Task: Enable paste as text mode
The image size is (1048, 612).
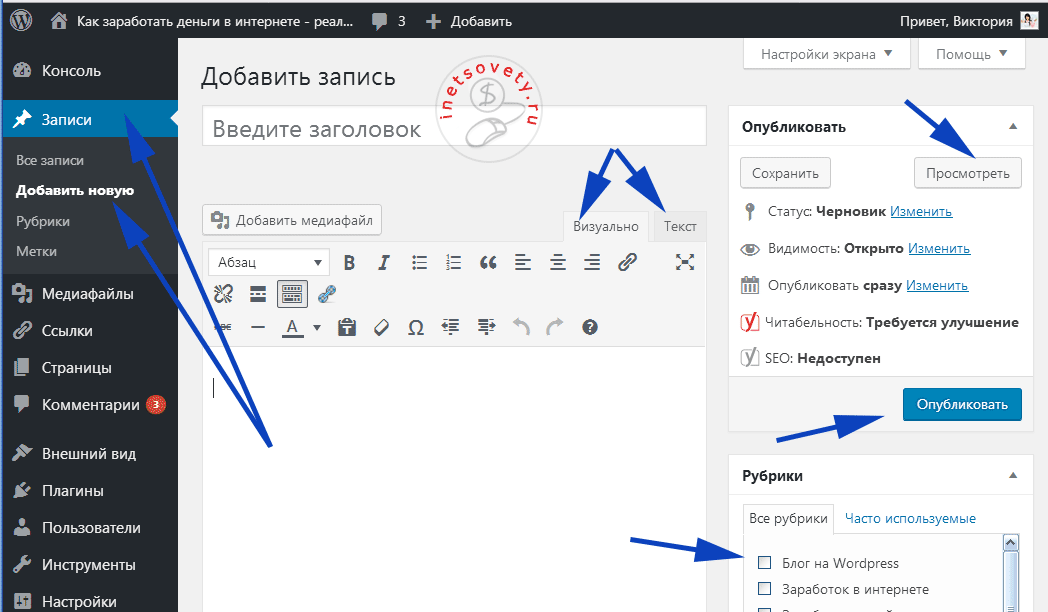Action: point(346,327)
